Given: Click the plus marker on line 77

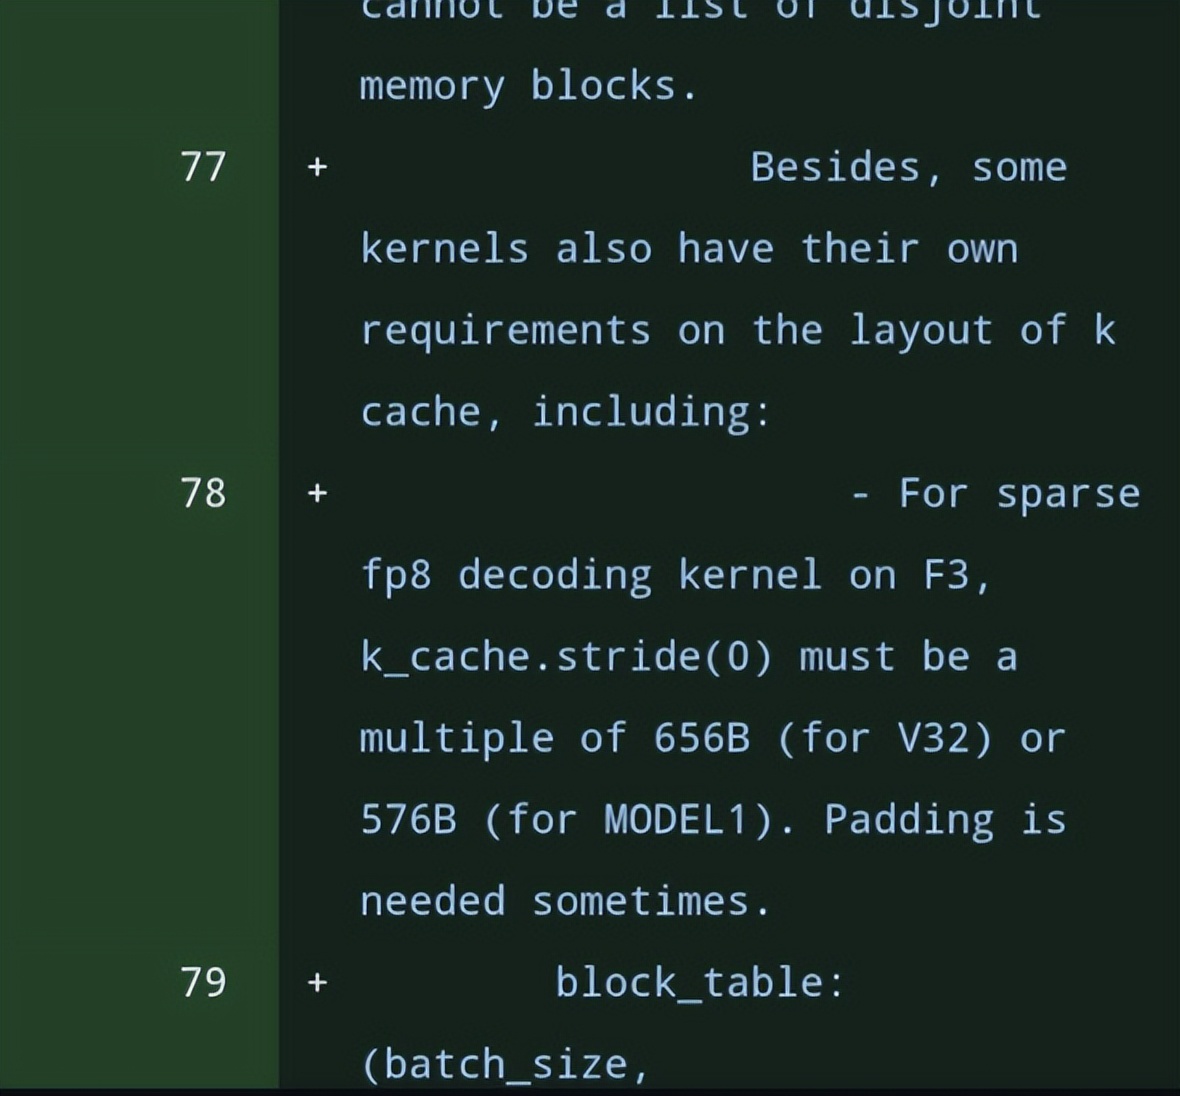Looking at the screenshot, I should coord(317,167).
